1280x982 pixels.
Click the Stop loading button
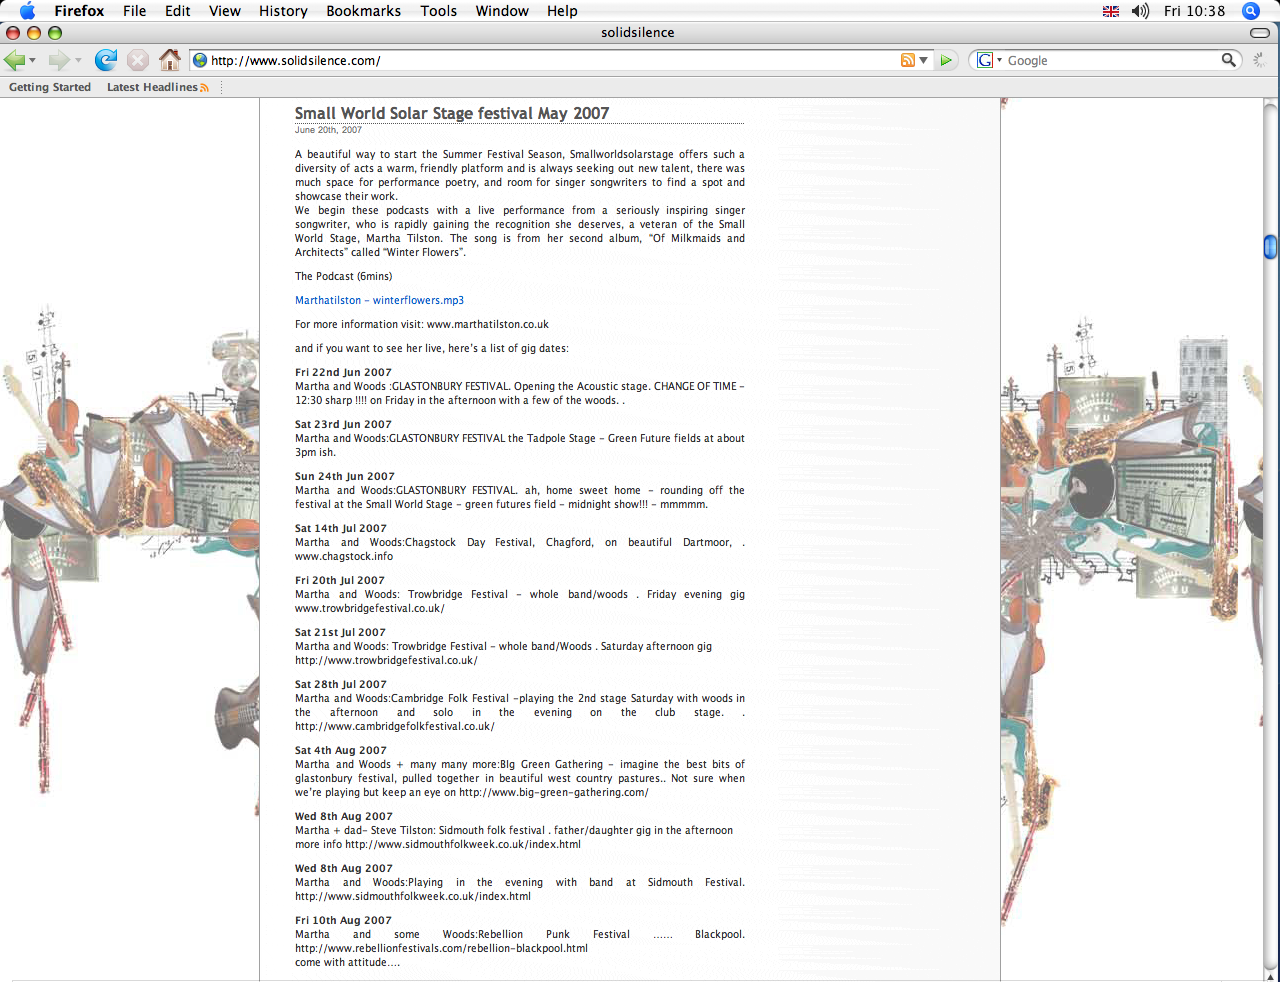(138, 60)
